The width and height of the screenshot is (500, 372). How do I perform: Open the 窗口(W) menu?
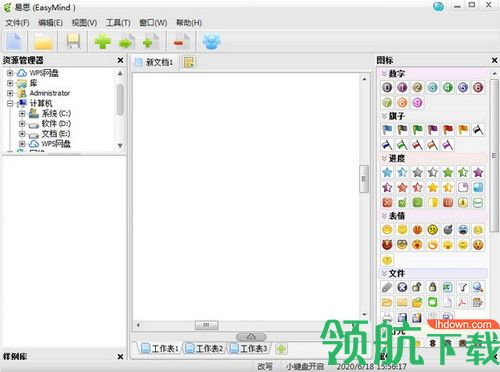coord(153,23)
